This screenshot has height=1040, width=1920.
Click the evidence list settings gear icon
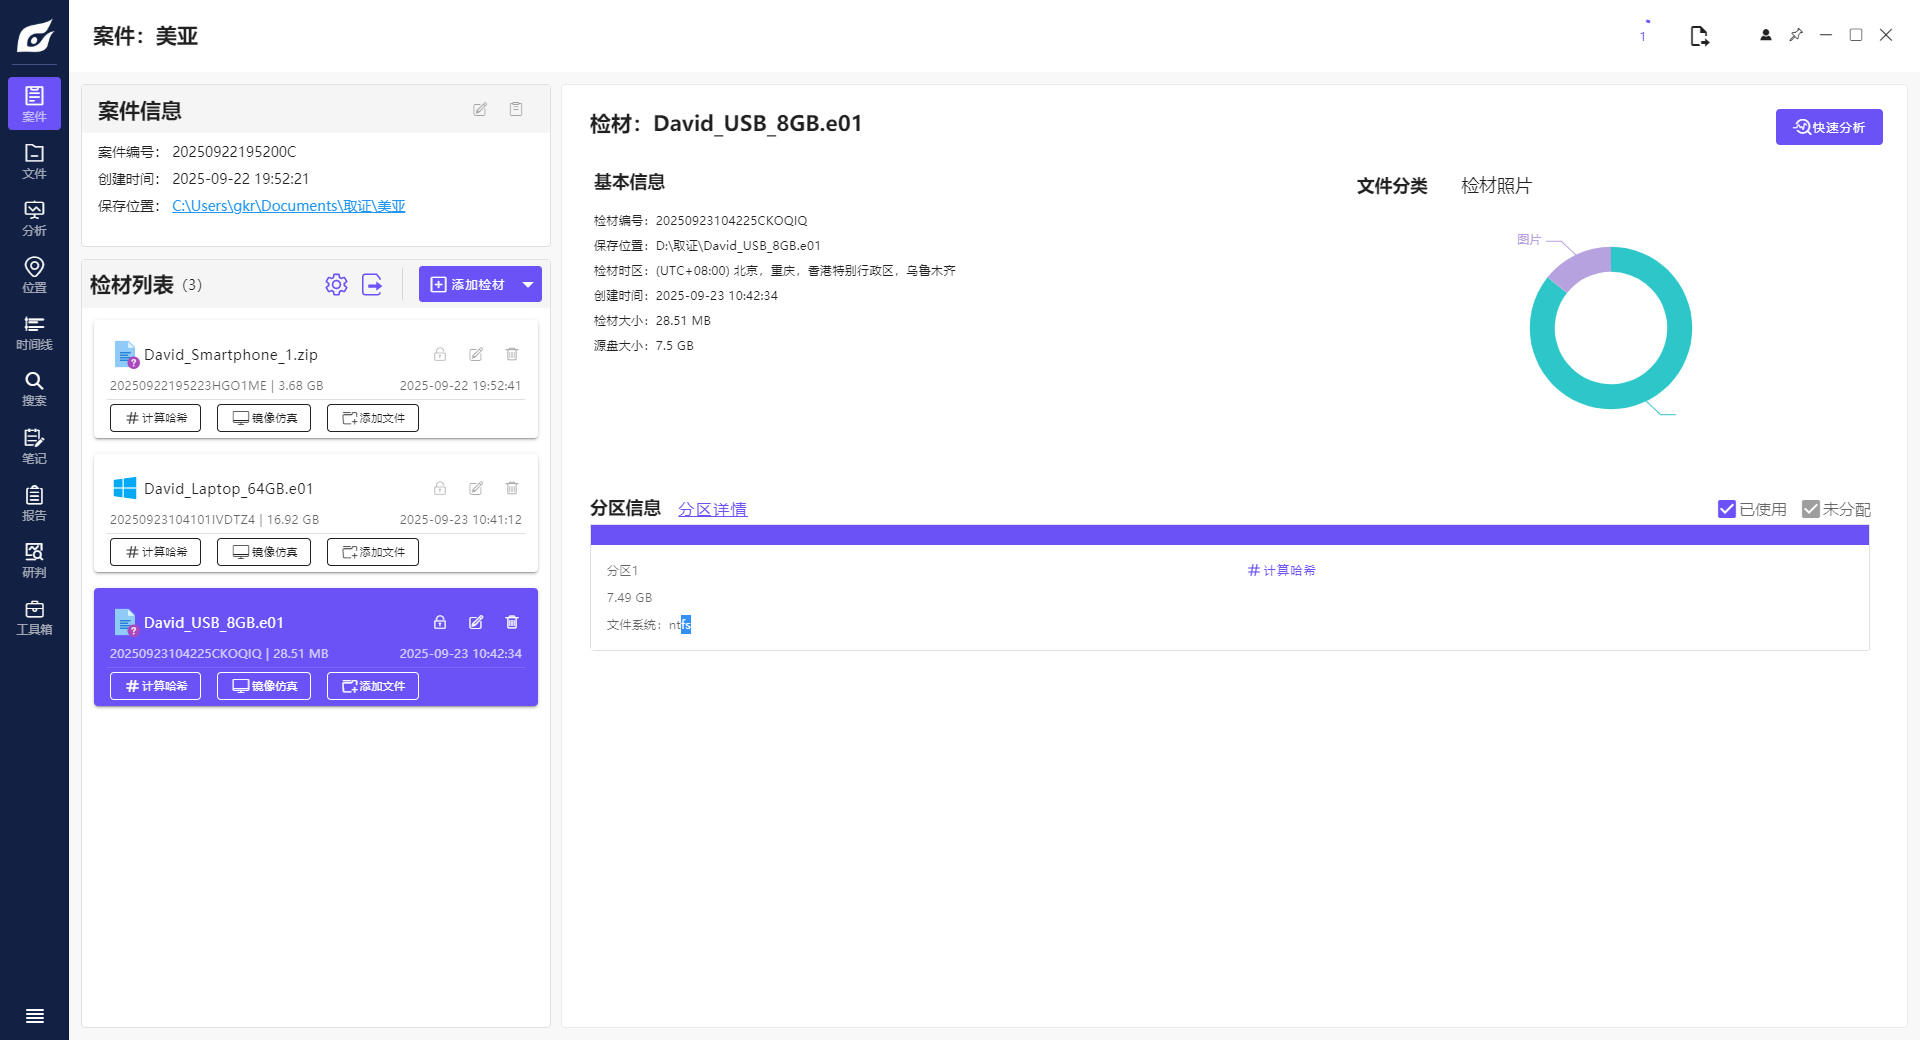336,285
